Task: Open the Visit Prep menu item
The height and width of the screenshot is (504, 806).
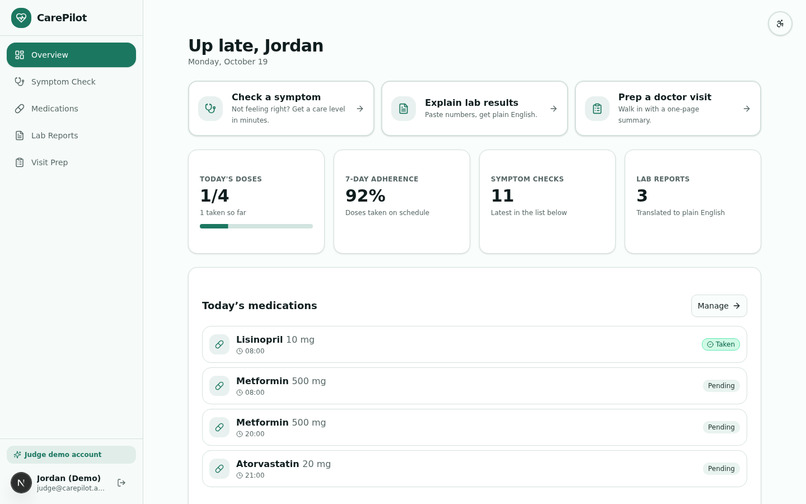Action: point(71,163)
